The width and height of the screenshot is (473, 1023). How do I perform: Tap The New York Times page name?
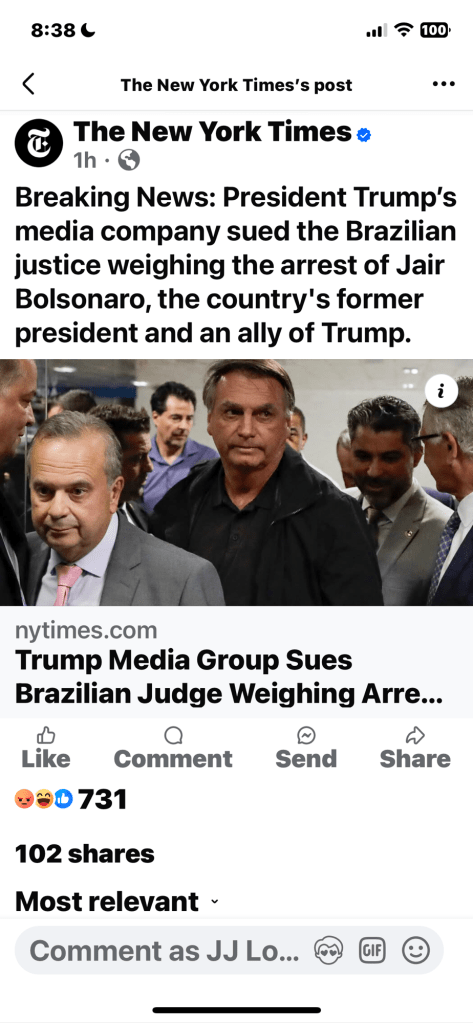pos(213,132)
